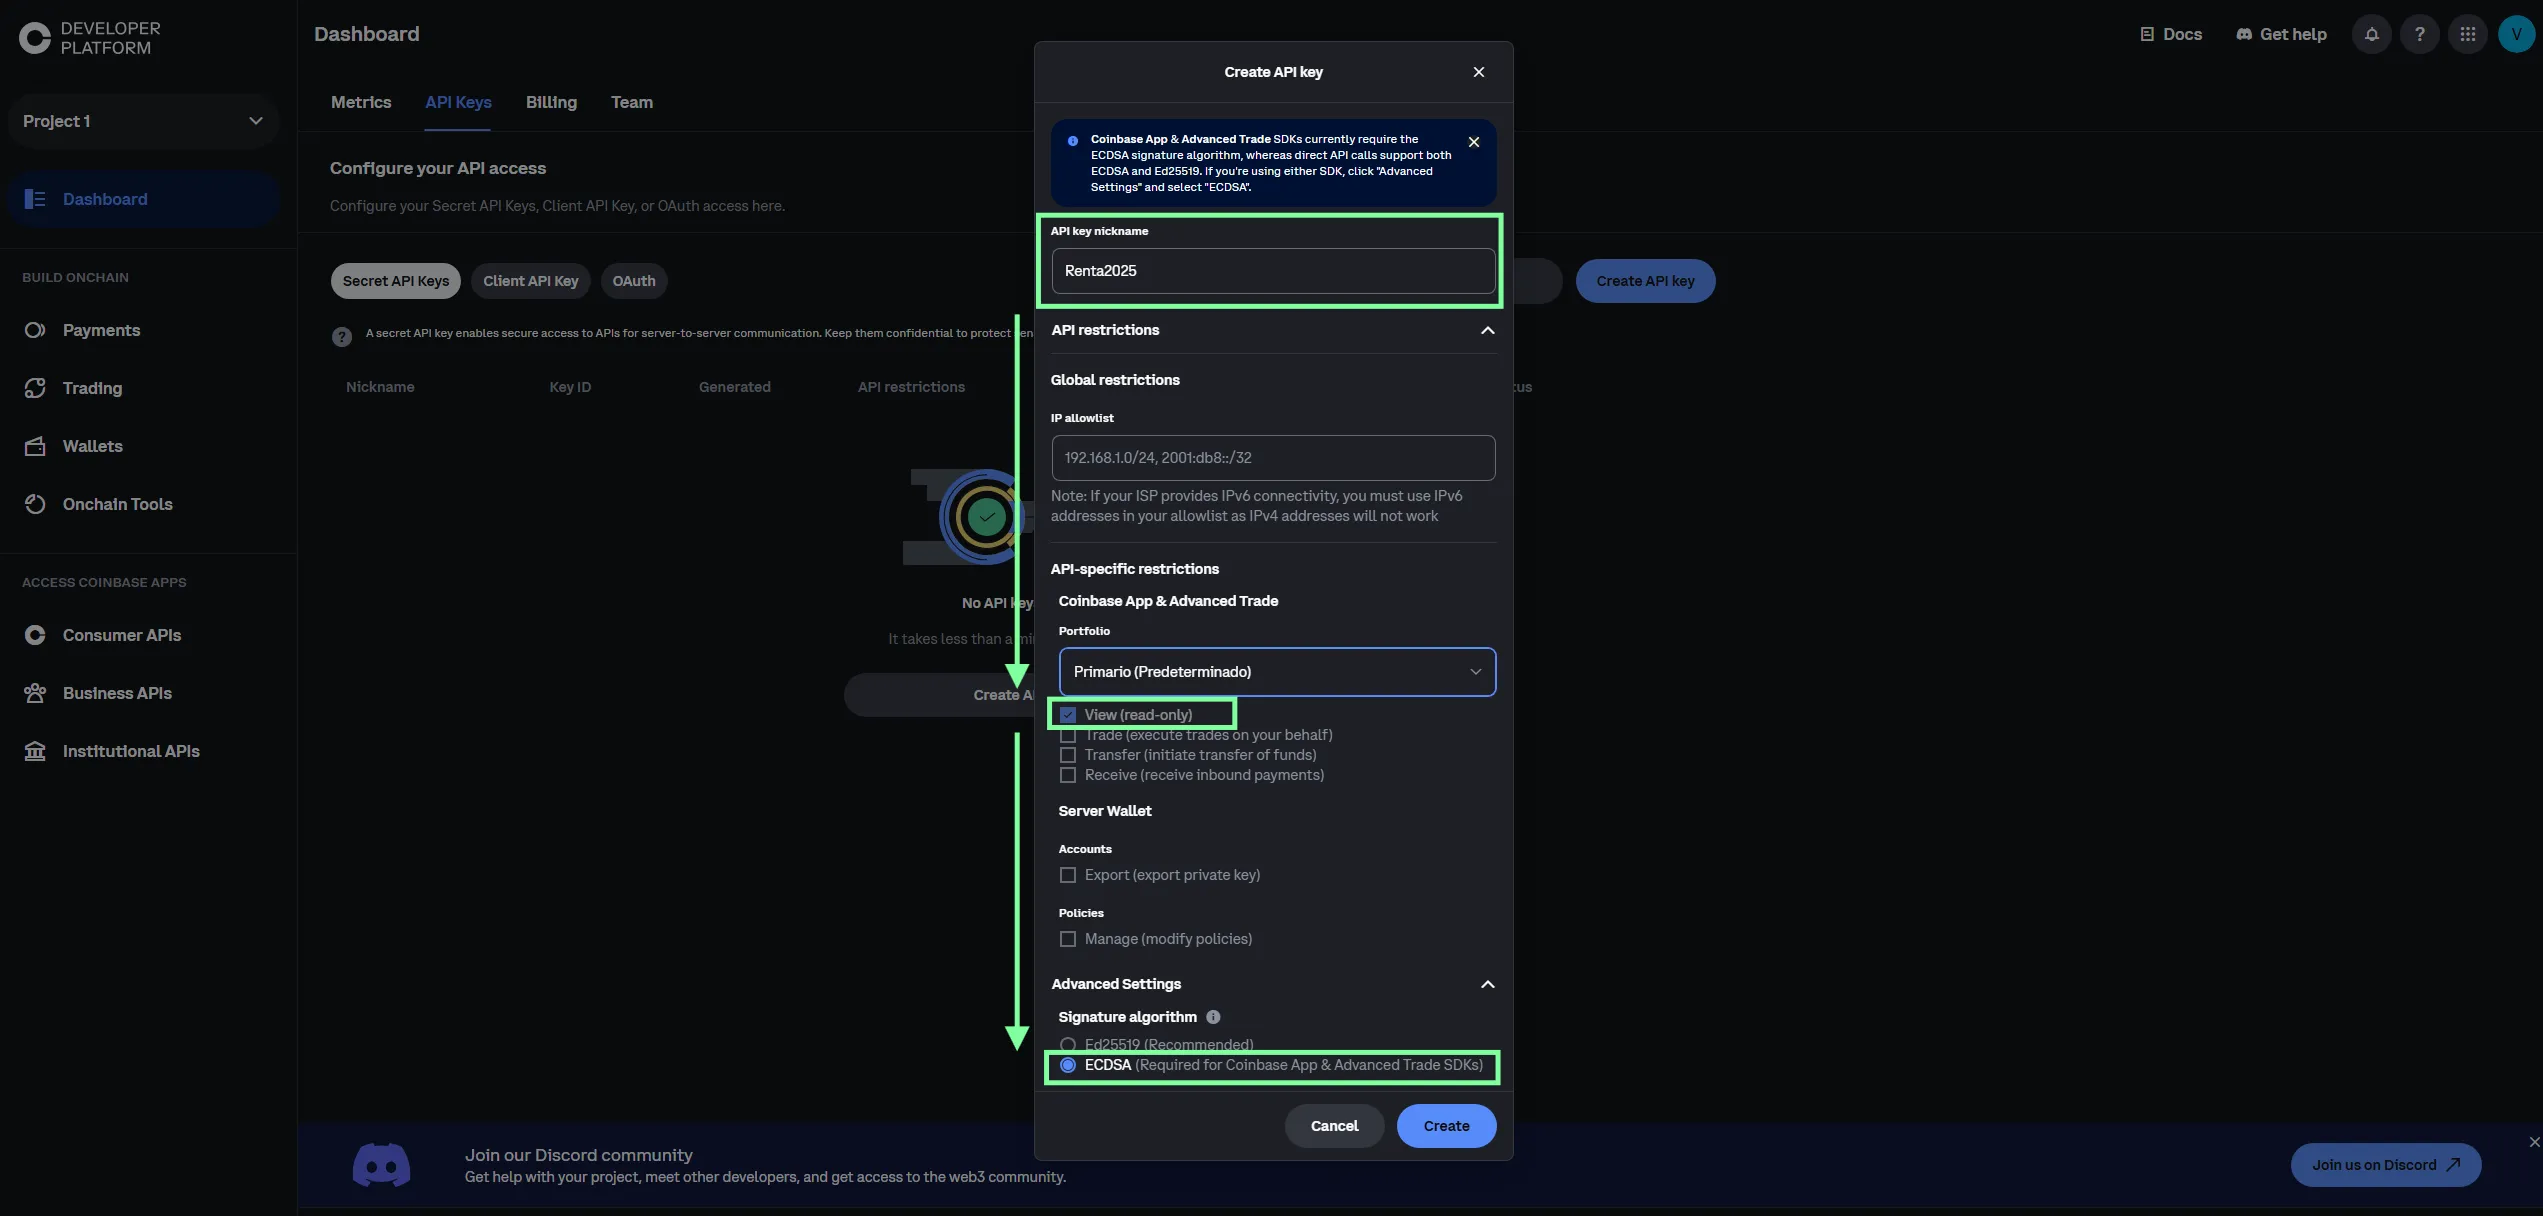Click the Discord logo in banner

tap(381, 1165)
